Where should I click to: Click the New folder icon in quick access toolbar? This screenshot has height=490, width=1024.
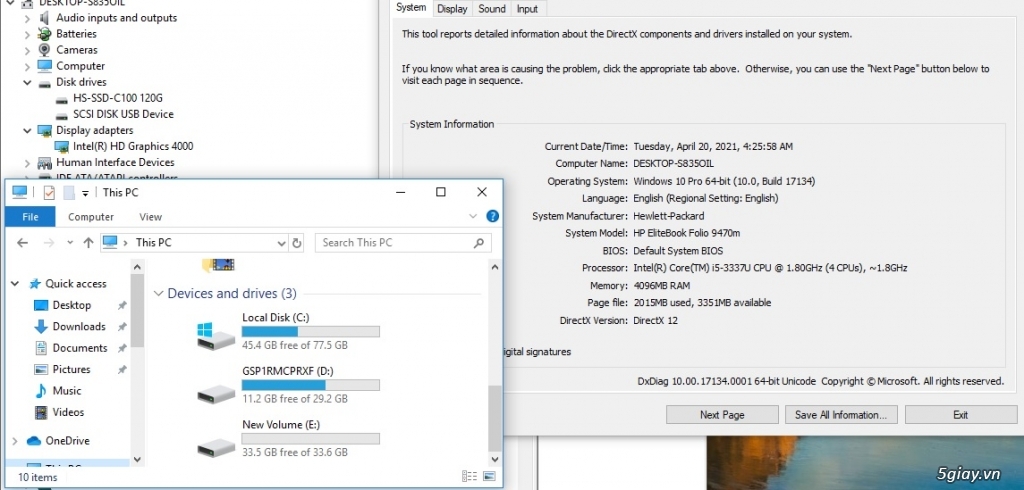point(69,192)
